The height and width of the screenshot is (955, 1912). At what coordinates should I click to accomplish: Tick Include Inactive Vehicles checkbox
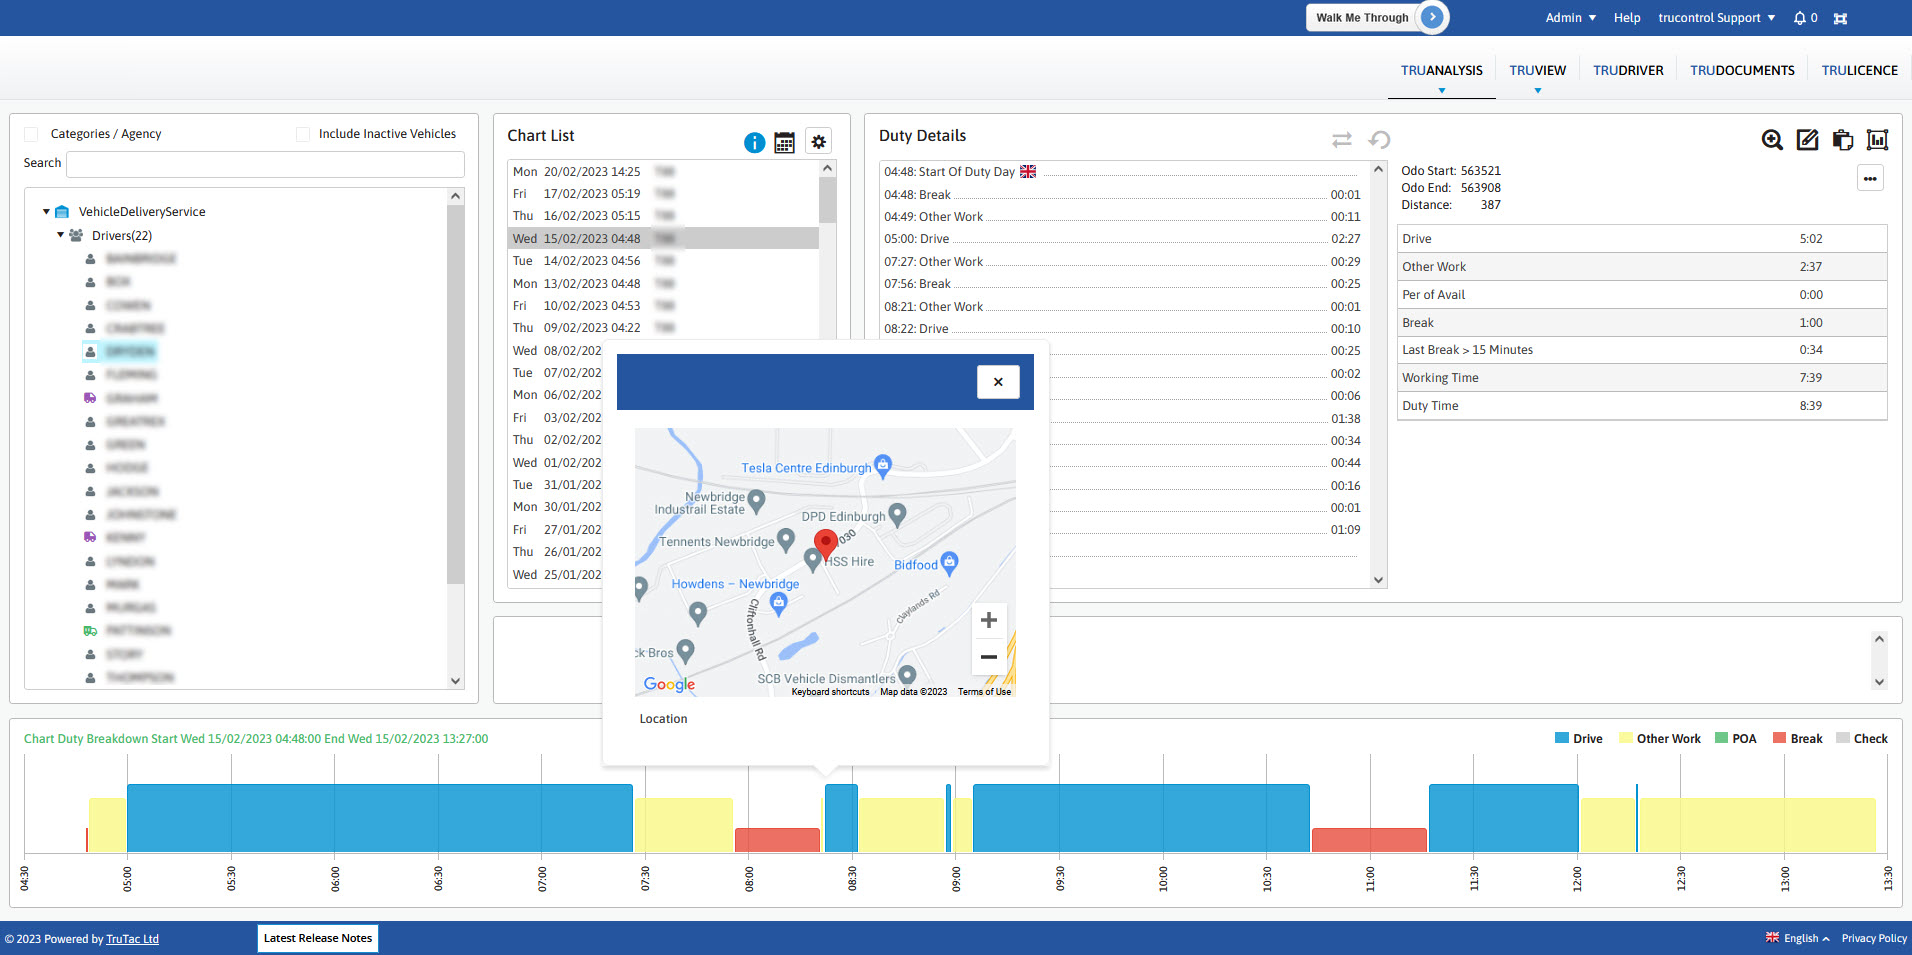click(303, 134)
